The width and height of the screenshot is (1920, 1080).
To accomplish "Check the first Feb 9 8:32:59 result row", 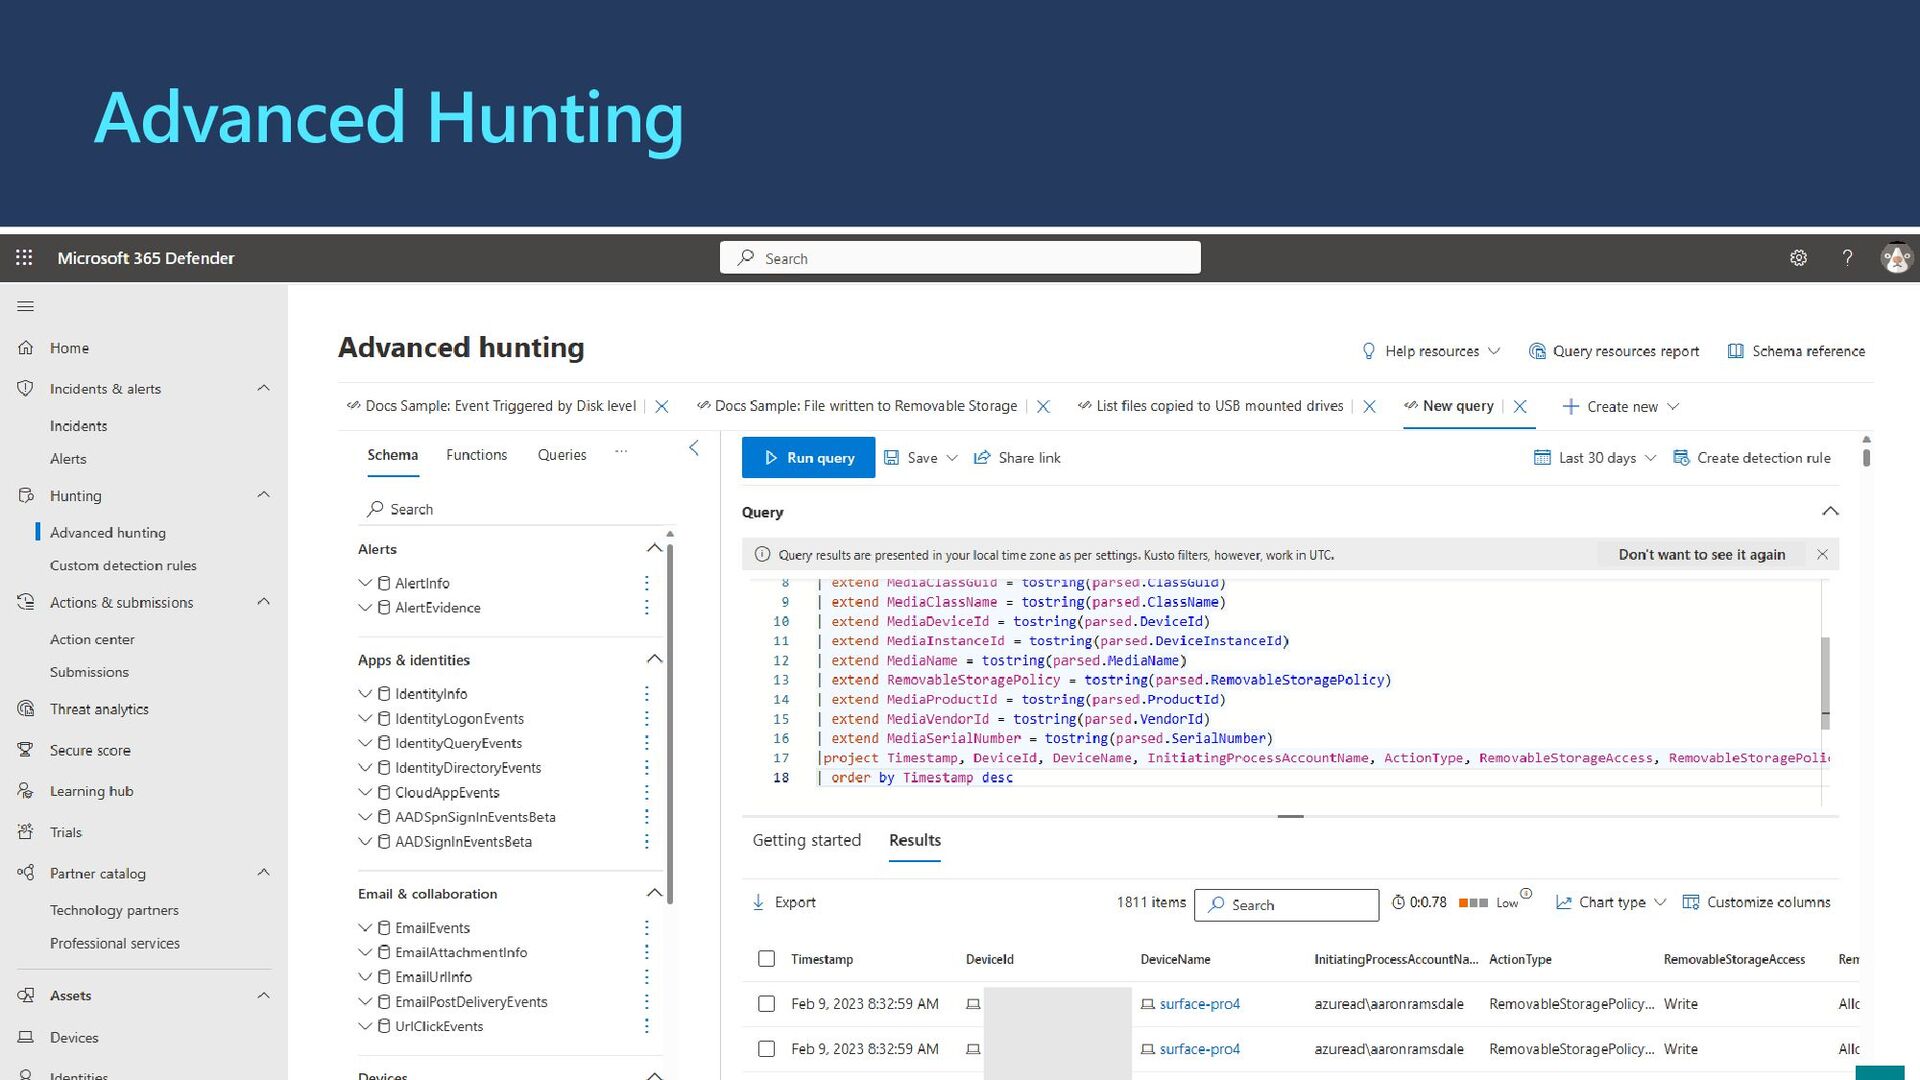I will coord(767,1004).
